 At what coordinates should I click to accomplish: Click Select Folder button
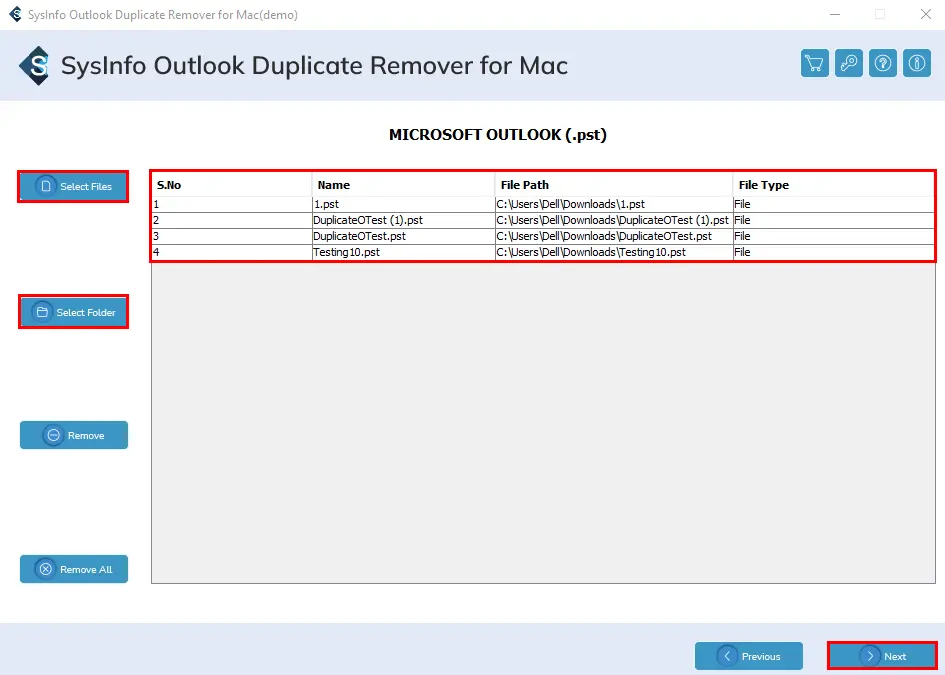[74, 312]
